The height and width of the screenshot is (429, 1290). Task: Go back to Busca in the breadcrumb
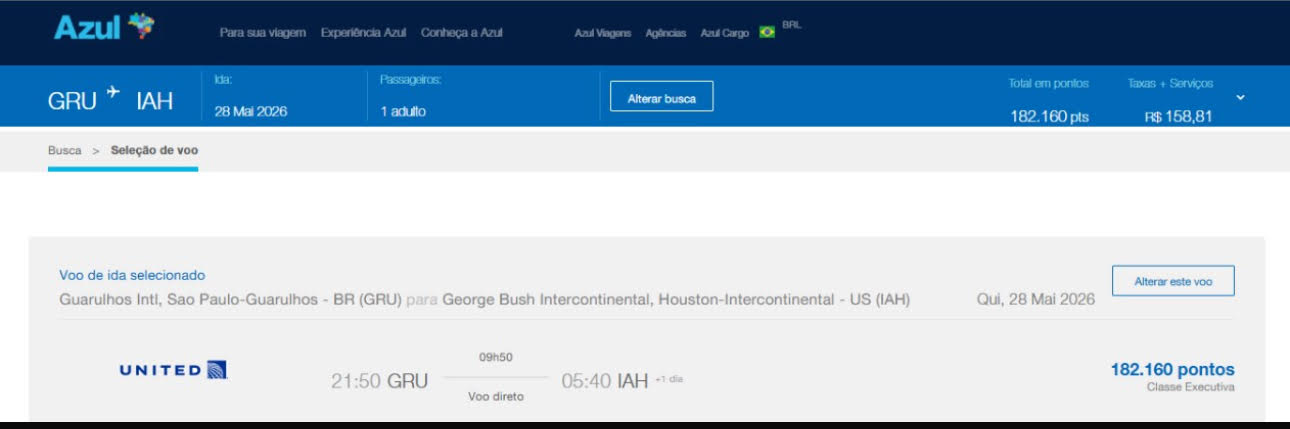tap(65, 151)
